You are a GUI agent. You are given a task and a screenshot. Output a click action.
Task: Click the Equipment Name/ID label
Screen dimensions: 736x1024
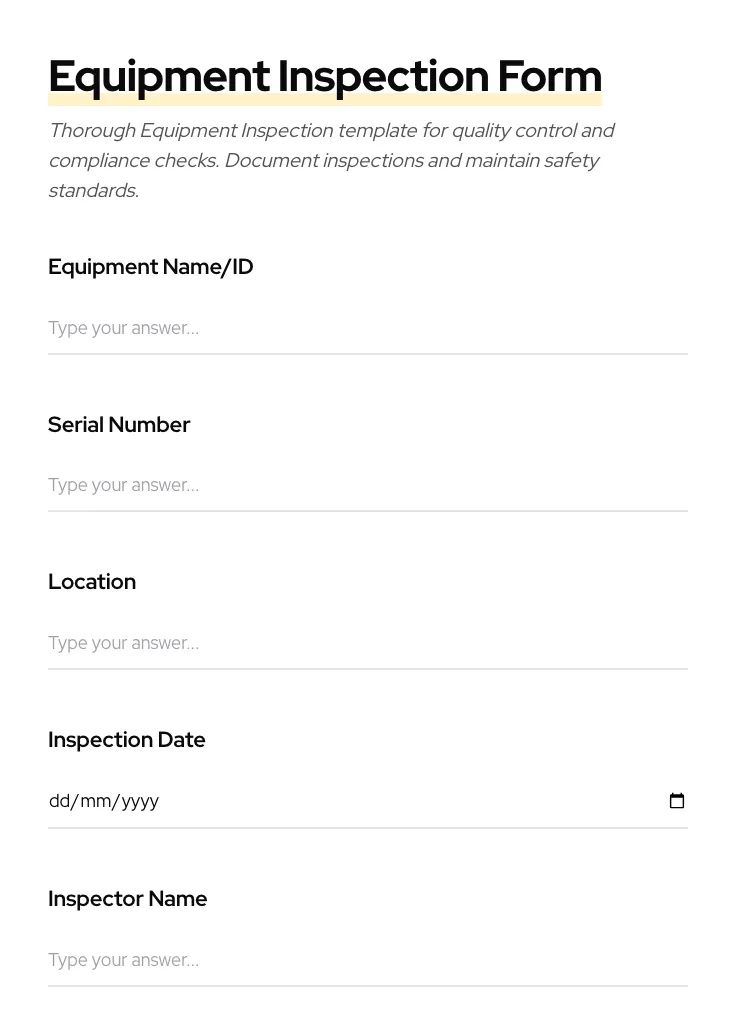click(x=151, y=266)
